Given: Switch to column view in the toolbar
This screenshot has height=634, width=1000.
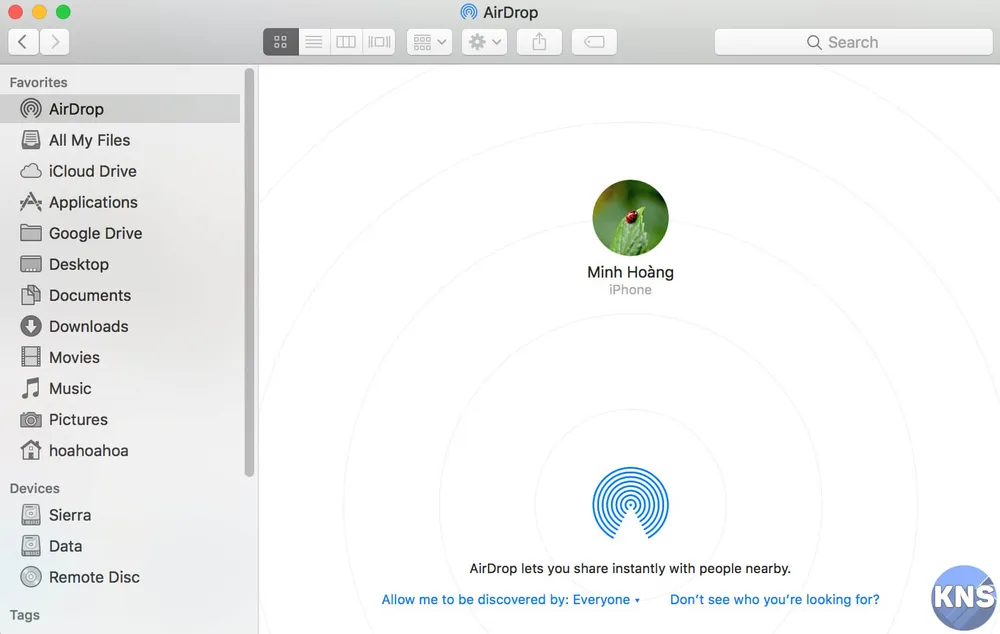Looking at the screenshot, I should (345, 41).
